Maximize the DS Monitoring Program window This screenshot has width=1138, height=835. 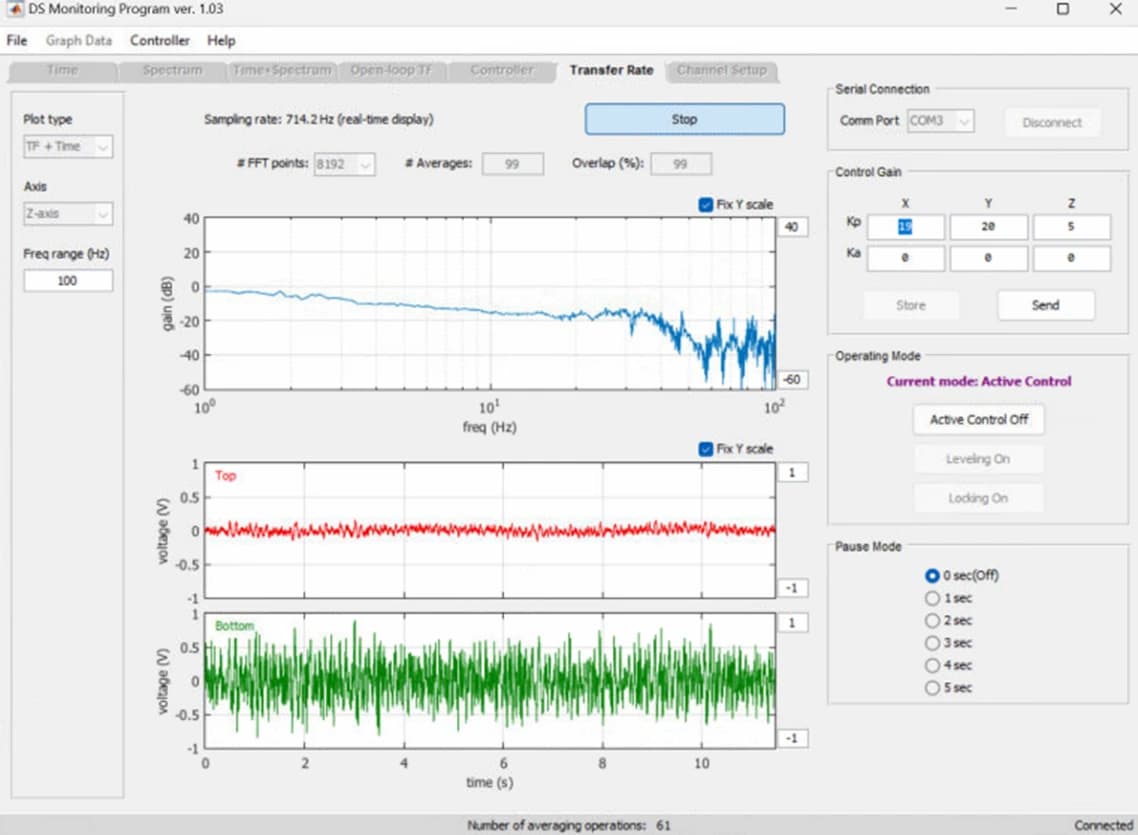click(x=1063, y=9)
